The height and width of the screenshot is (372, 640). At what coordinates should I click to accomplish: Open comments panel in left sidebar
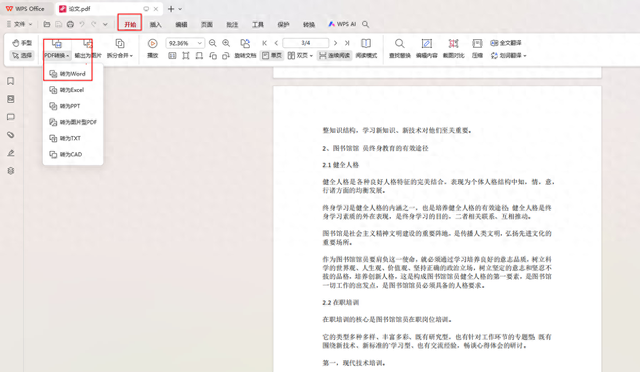pyautogui.click(x=11, y=117)
